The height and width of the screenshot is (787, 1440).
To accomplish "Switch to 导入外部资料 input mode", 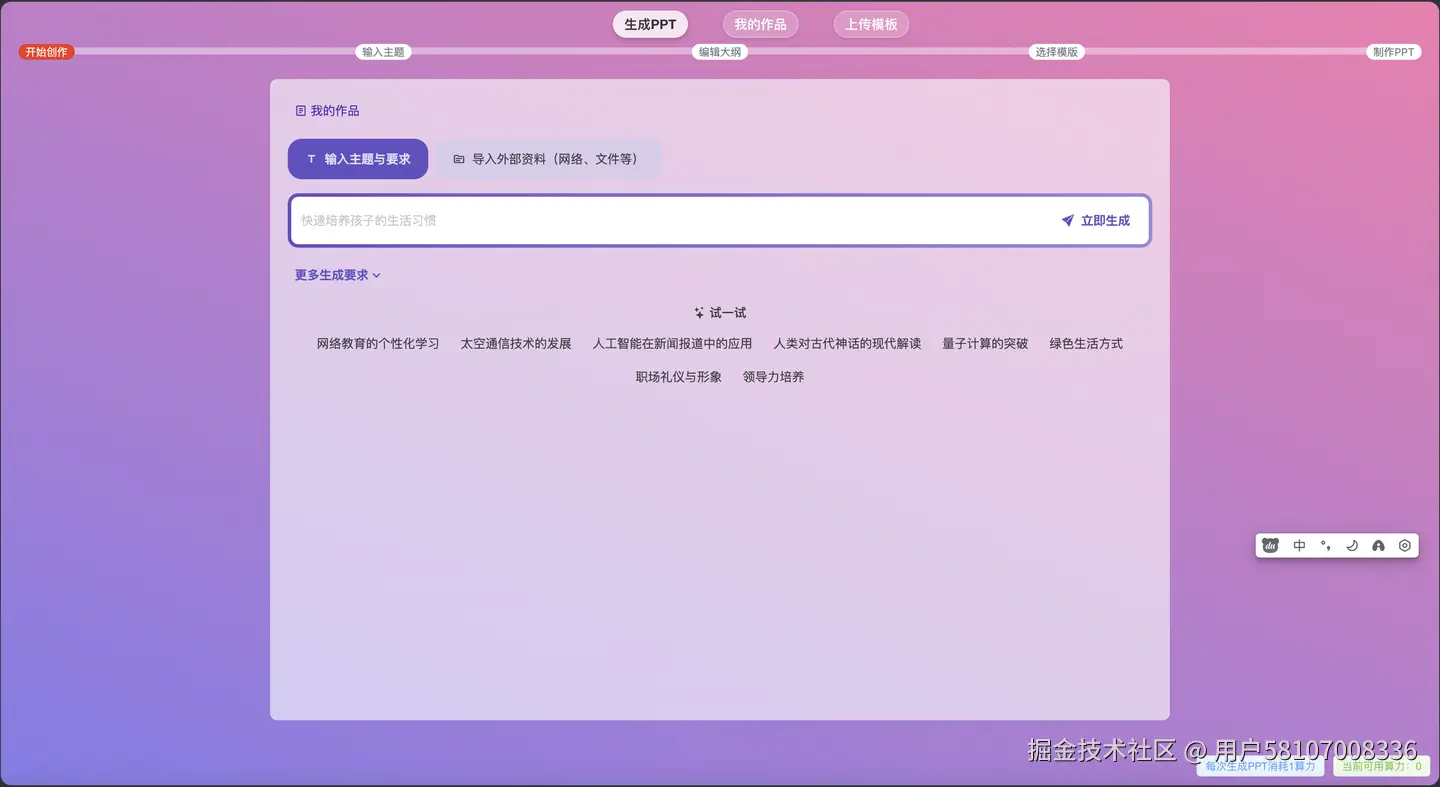I will pyautogui.click(x=548, y=158).
